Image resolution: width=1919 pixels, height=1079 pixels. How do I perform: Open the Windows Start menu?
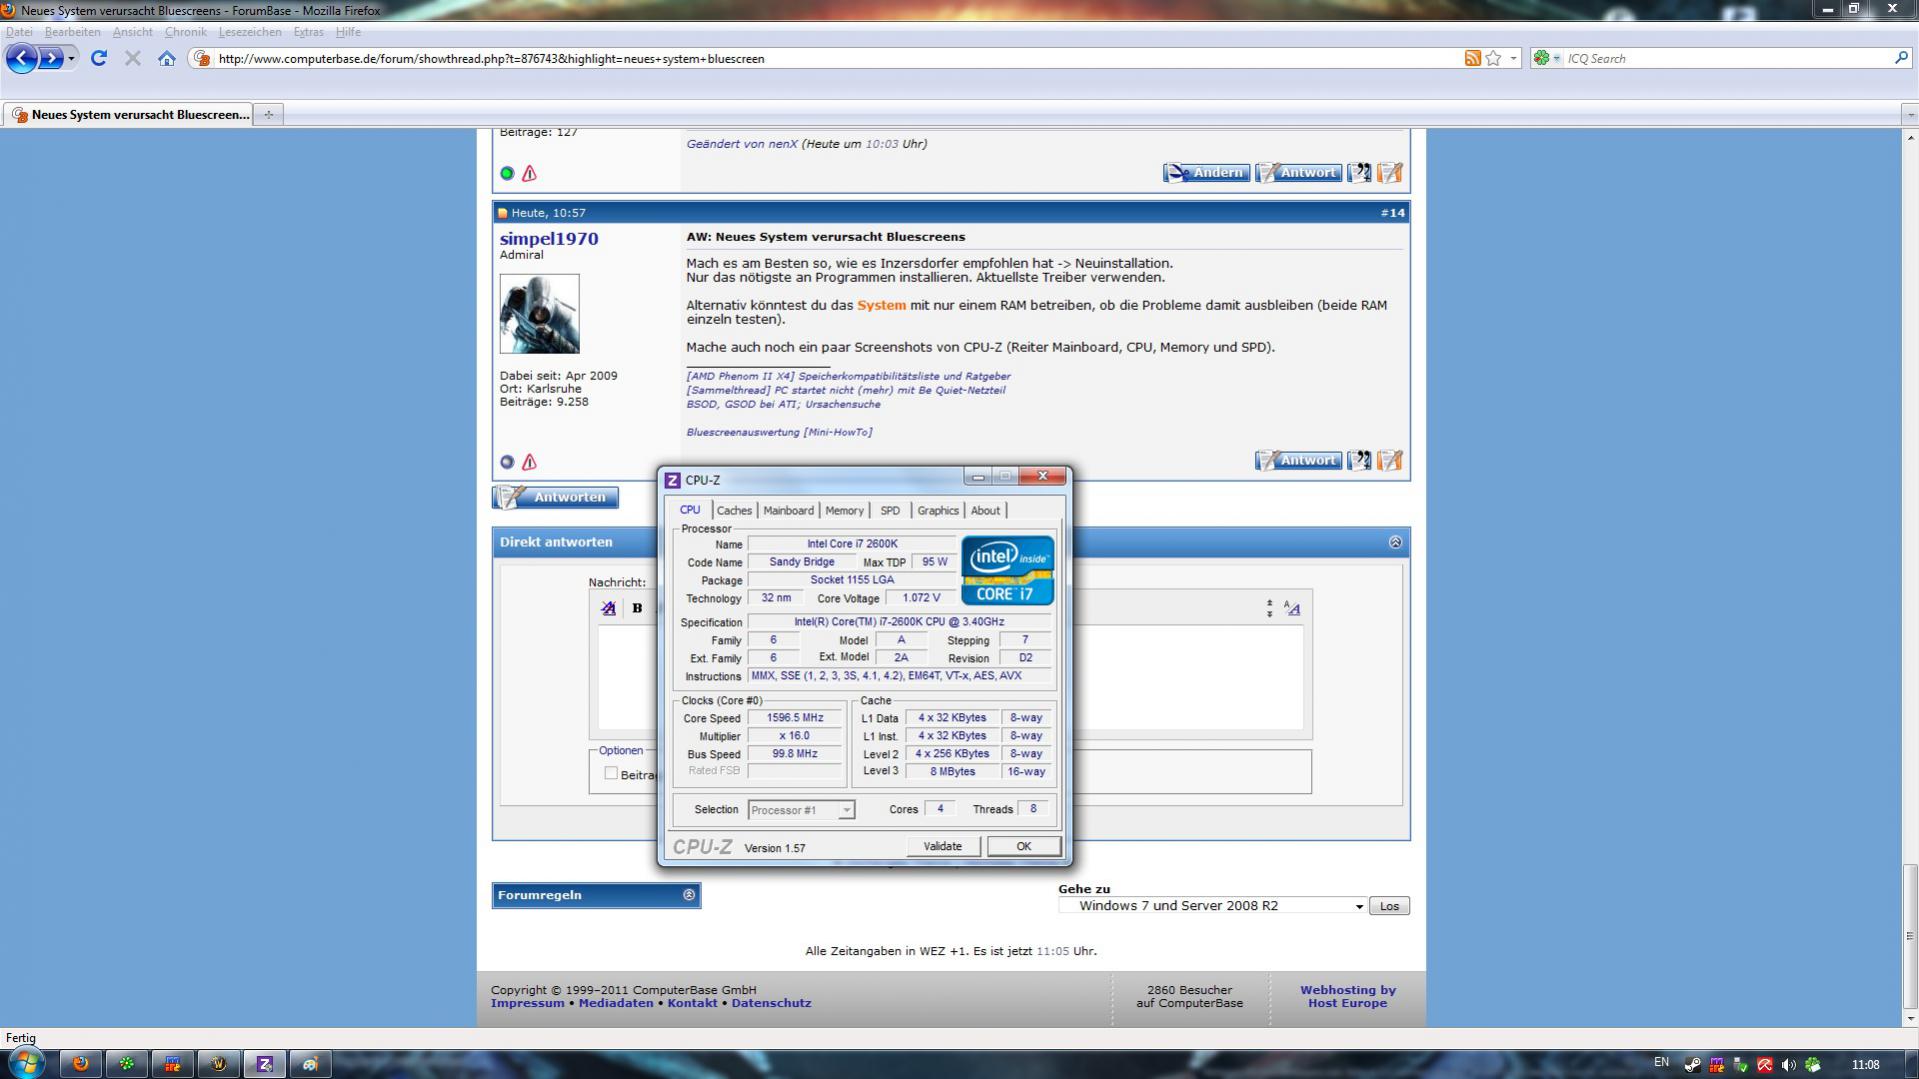click(26, 1063)
